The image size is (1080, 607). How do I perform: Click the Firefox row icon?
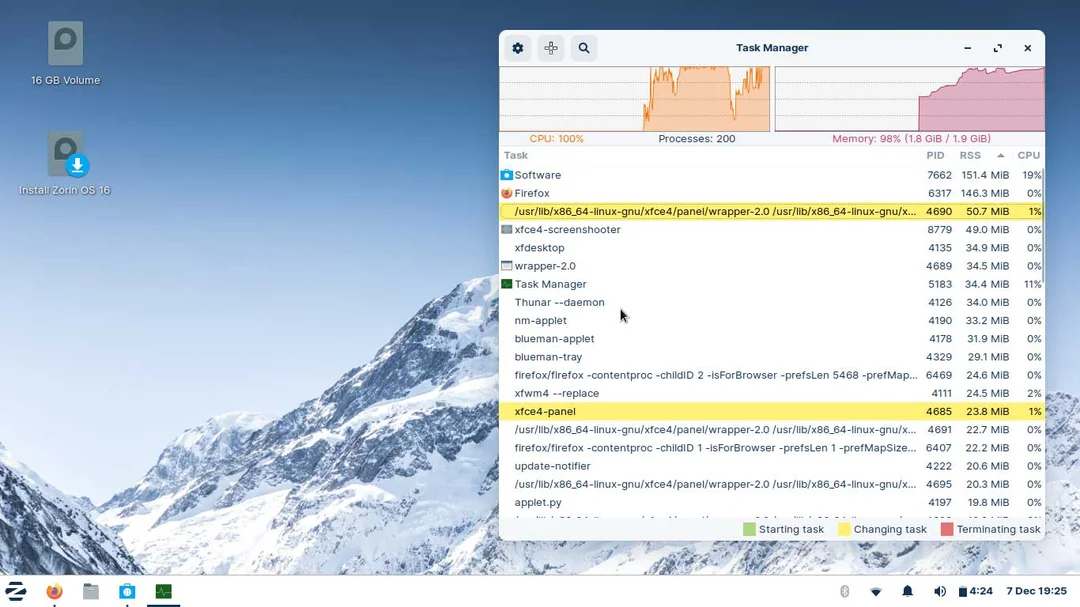(506, 193)
